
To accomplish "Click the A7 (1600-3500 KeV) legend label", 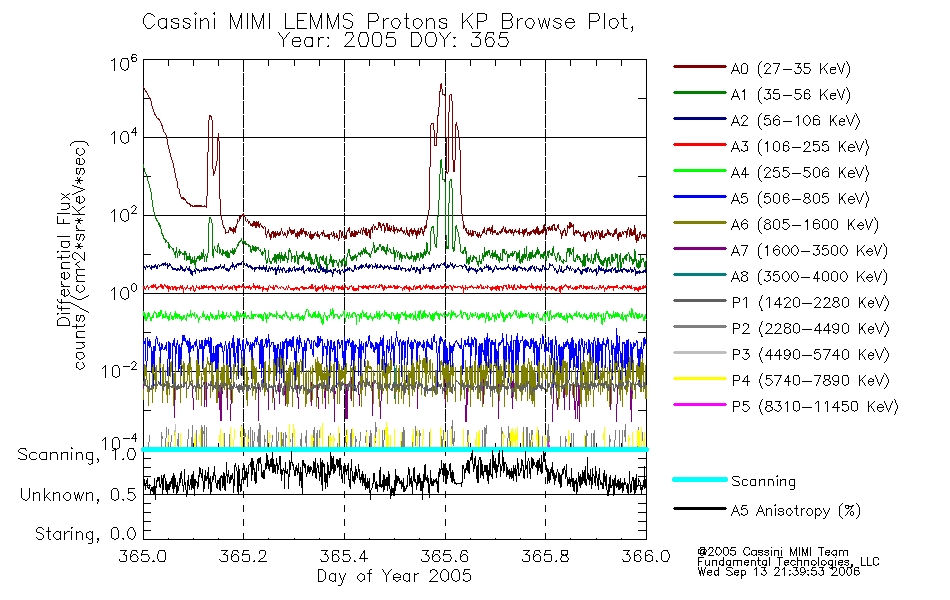I will coord(809,252).
